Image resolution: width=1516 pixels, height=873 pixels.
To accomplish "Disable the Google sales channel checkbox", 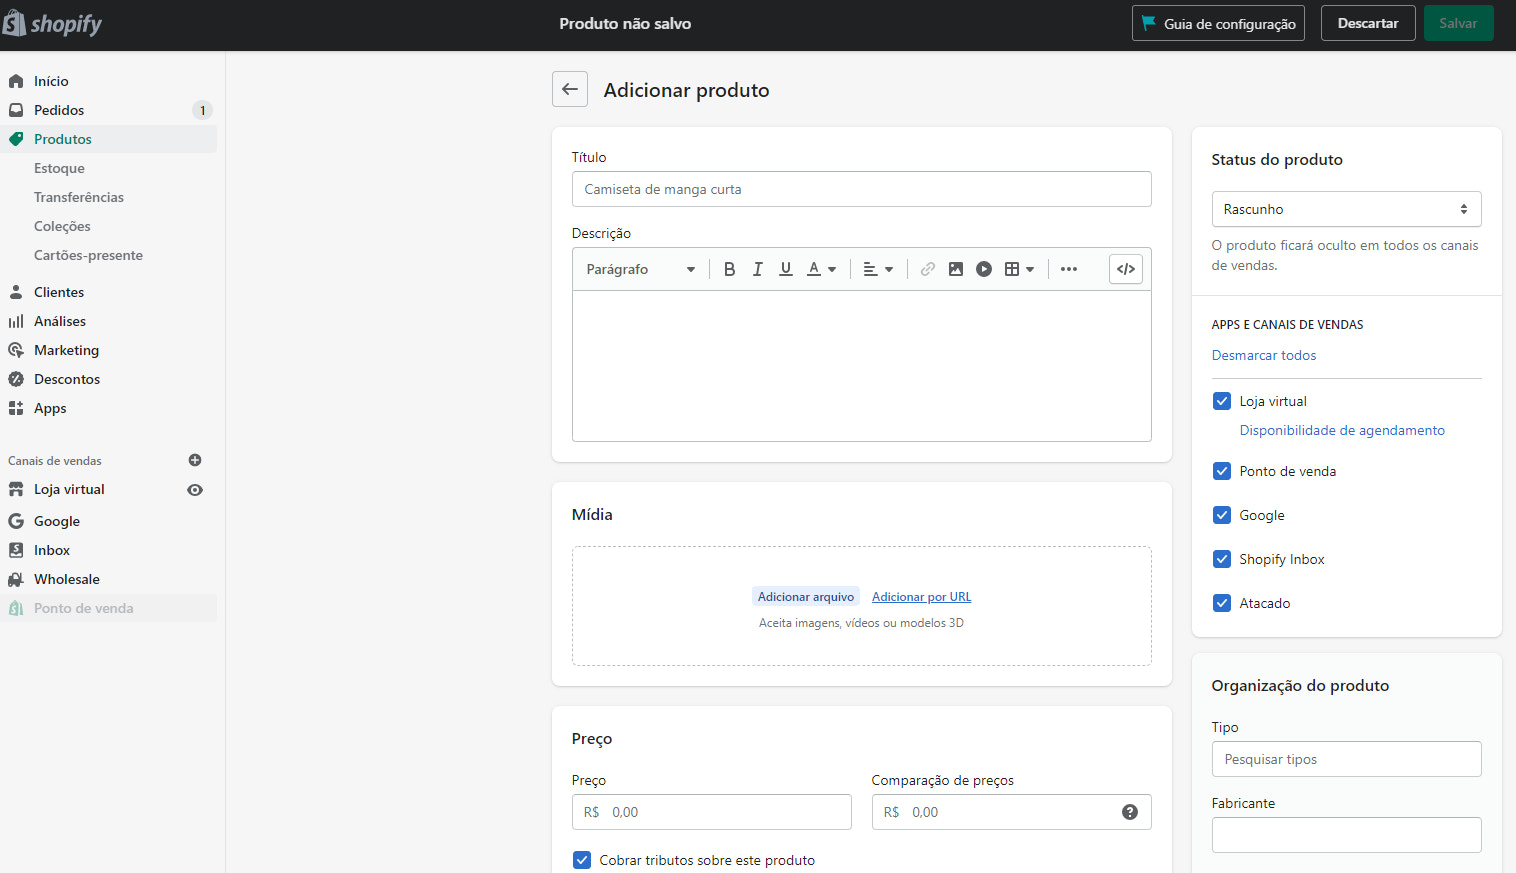I will (x=1221, y=514).
